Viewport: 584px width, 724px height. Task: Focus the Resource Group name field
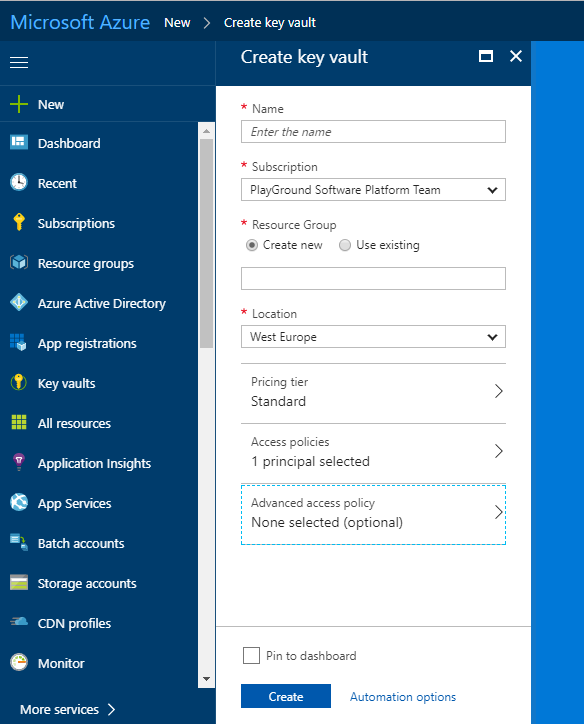tap(373, 278)
